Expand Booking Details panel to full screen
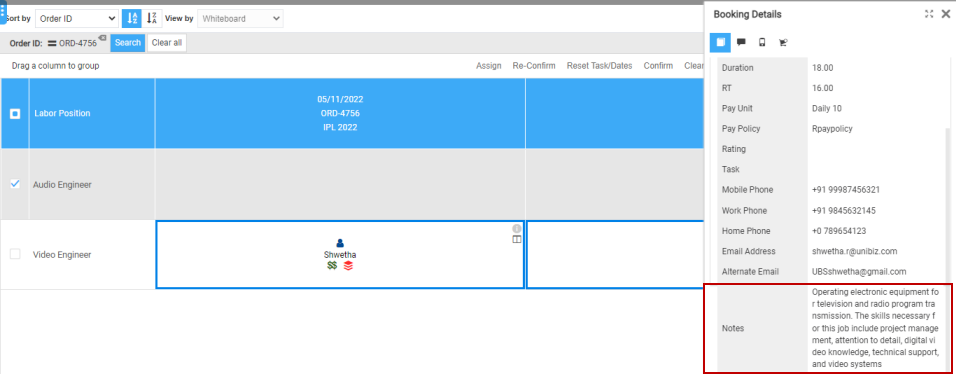The image size is (956, 374). [x=929, y=14]
